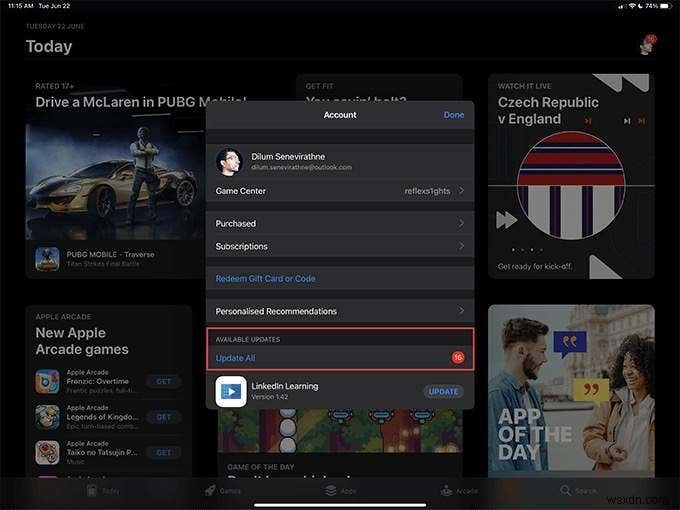
Task: Click battery status icon
Action: click(x=666, y=6)
